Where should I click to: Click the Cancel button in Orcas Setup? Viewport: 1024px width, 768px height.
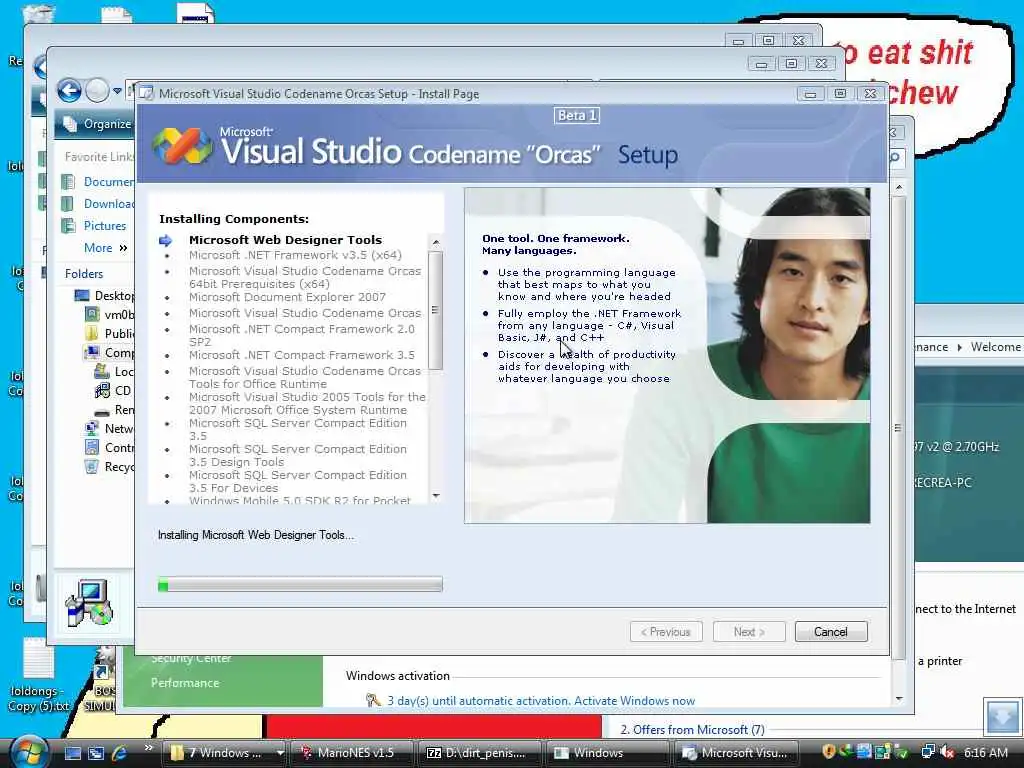(831, 632)
